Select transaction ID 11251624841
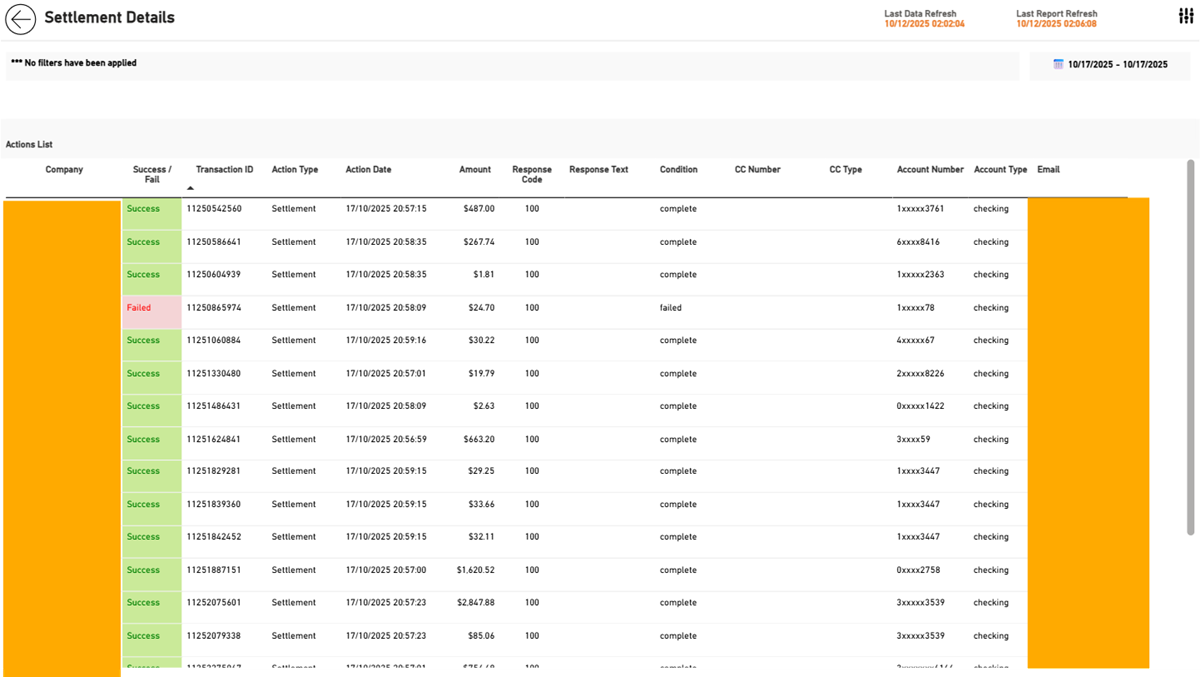The width and height of the screenshot is (1201, 677). click(x=214, y=439)
